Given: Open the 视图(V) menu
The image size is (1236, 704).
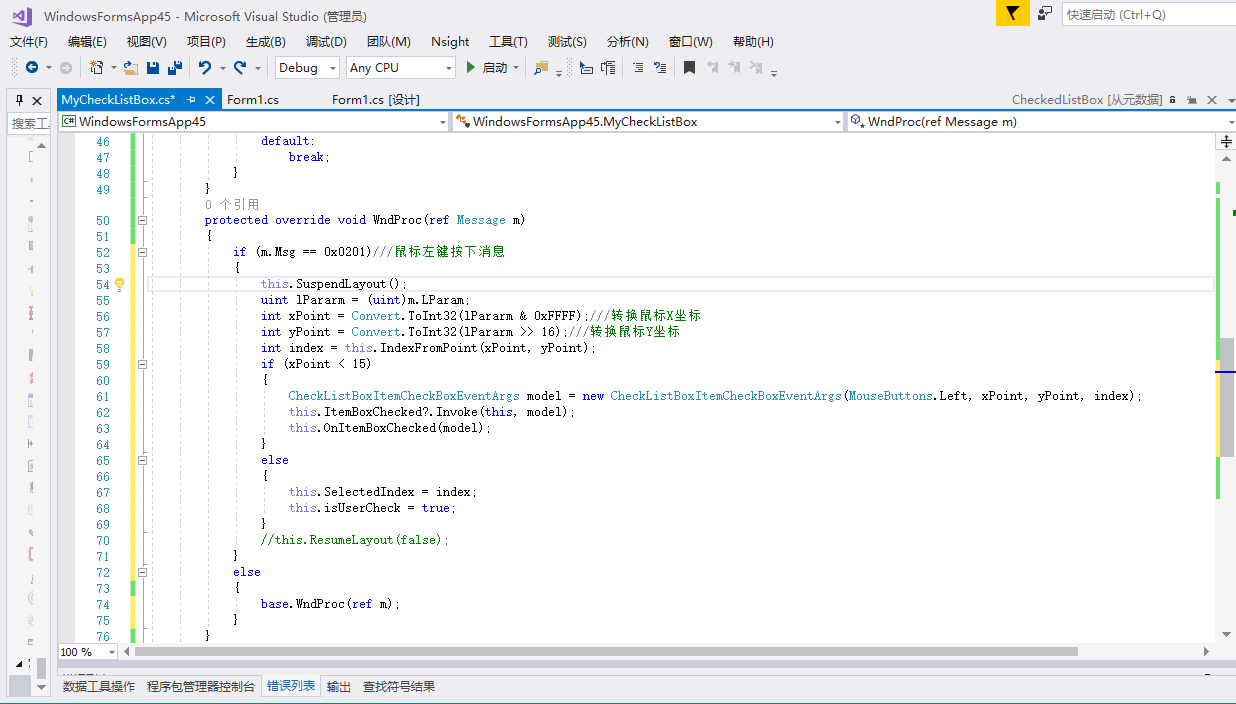Looking at the screenshot, I should pos(147,41).
